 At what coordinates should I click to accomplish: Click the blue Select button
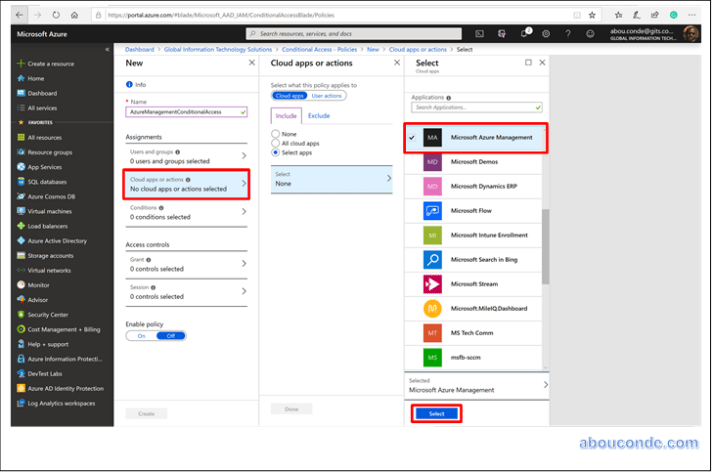[x=436, y=413]
